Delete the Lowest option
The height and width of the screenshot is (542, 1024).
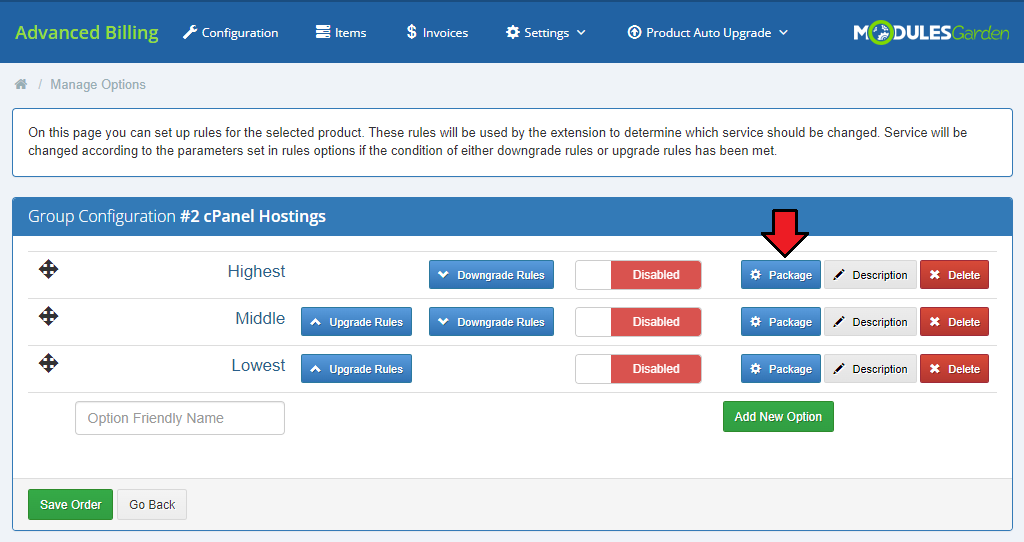[x=954, y=369]
